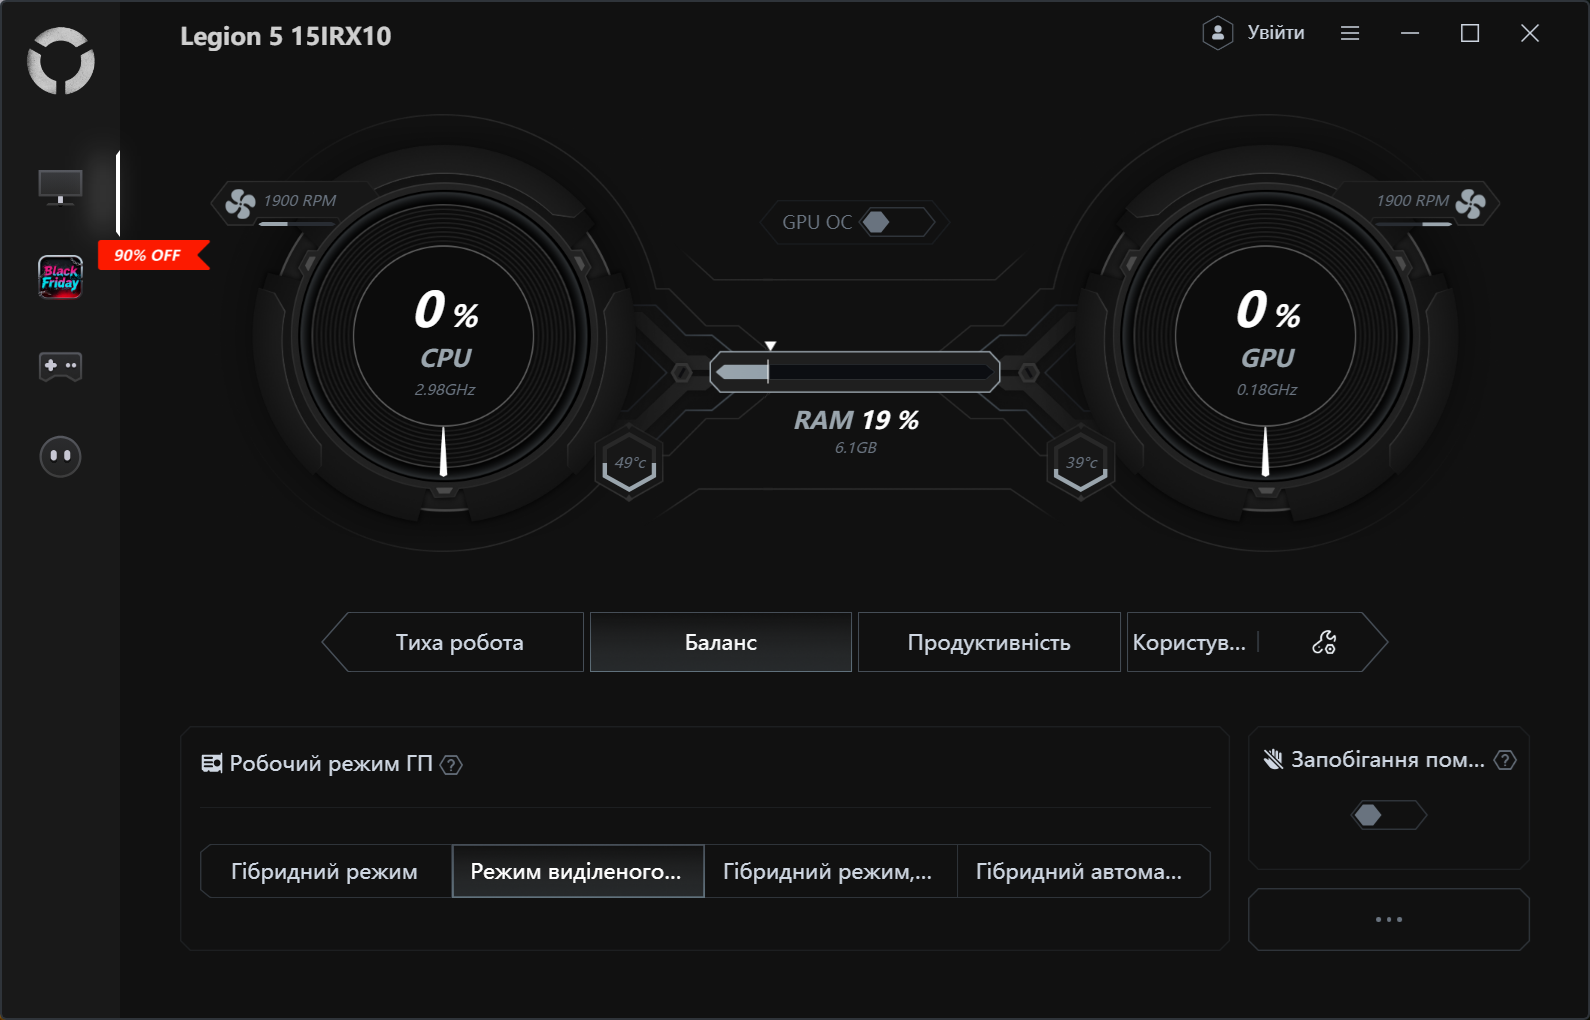Click the Увійти sign-in link
Image resolution: width=1590 pixels, height=1020 pixels.
(x=1276, y=33)
